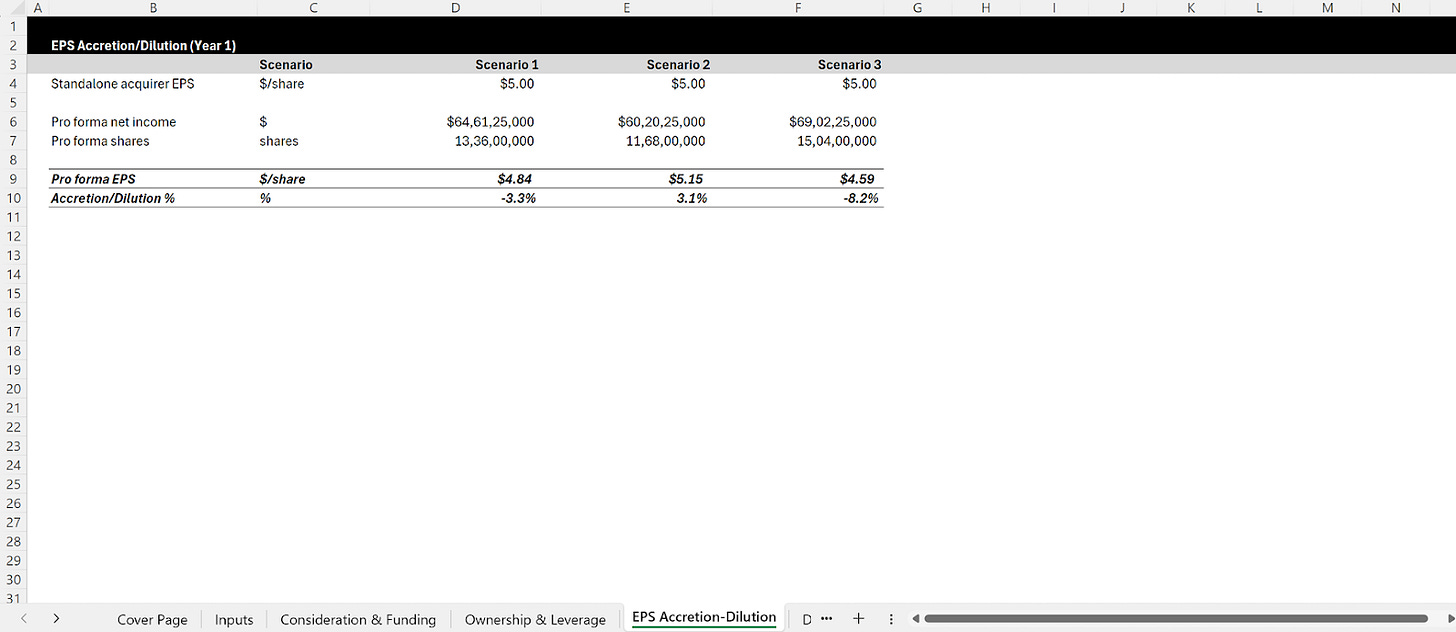Click the 'Pro forma shares' label cell

tap(100, 141)
